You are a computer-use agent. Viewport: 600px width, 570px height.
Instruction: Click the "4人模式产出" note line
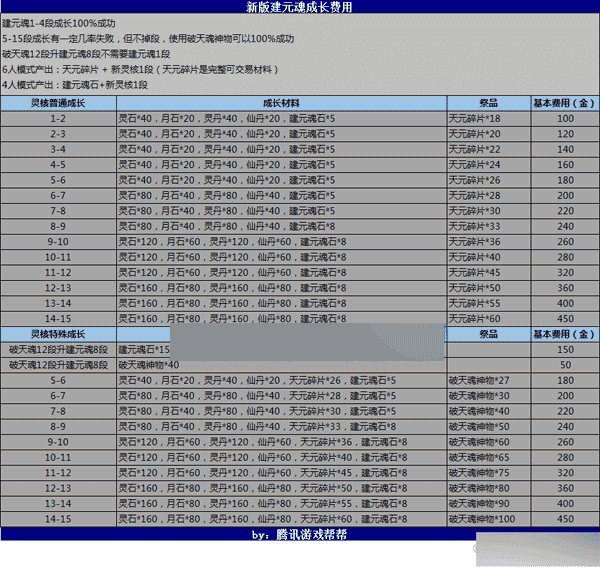click(75, 85)
